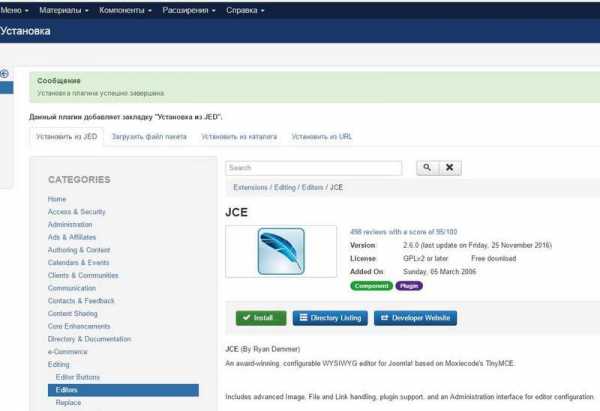Select the Calendars & Events category
The width and height of the screenshot is (600, 411).
coord(78,263)
